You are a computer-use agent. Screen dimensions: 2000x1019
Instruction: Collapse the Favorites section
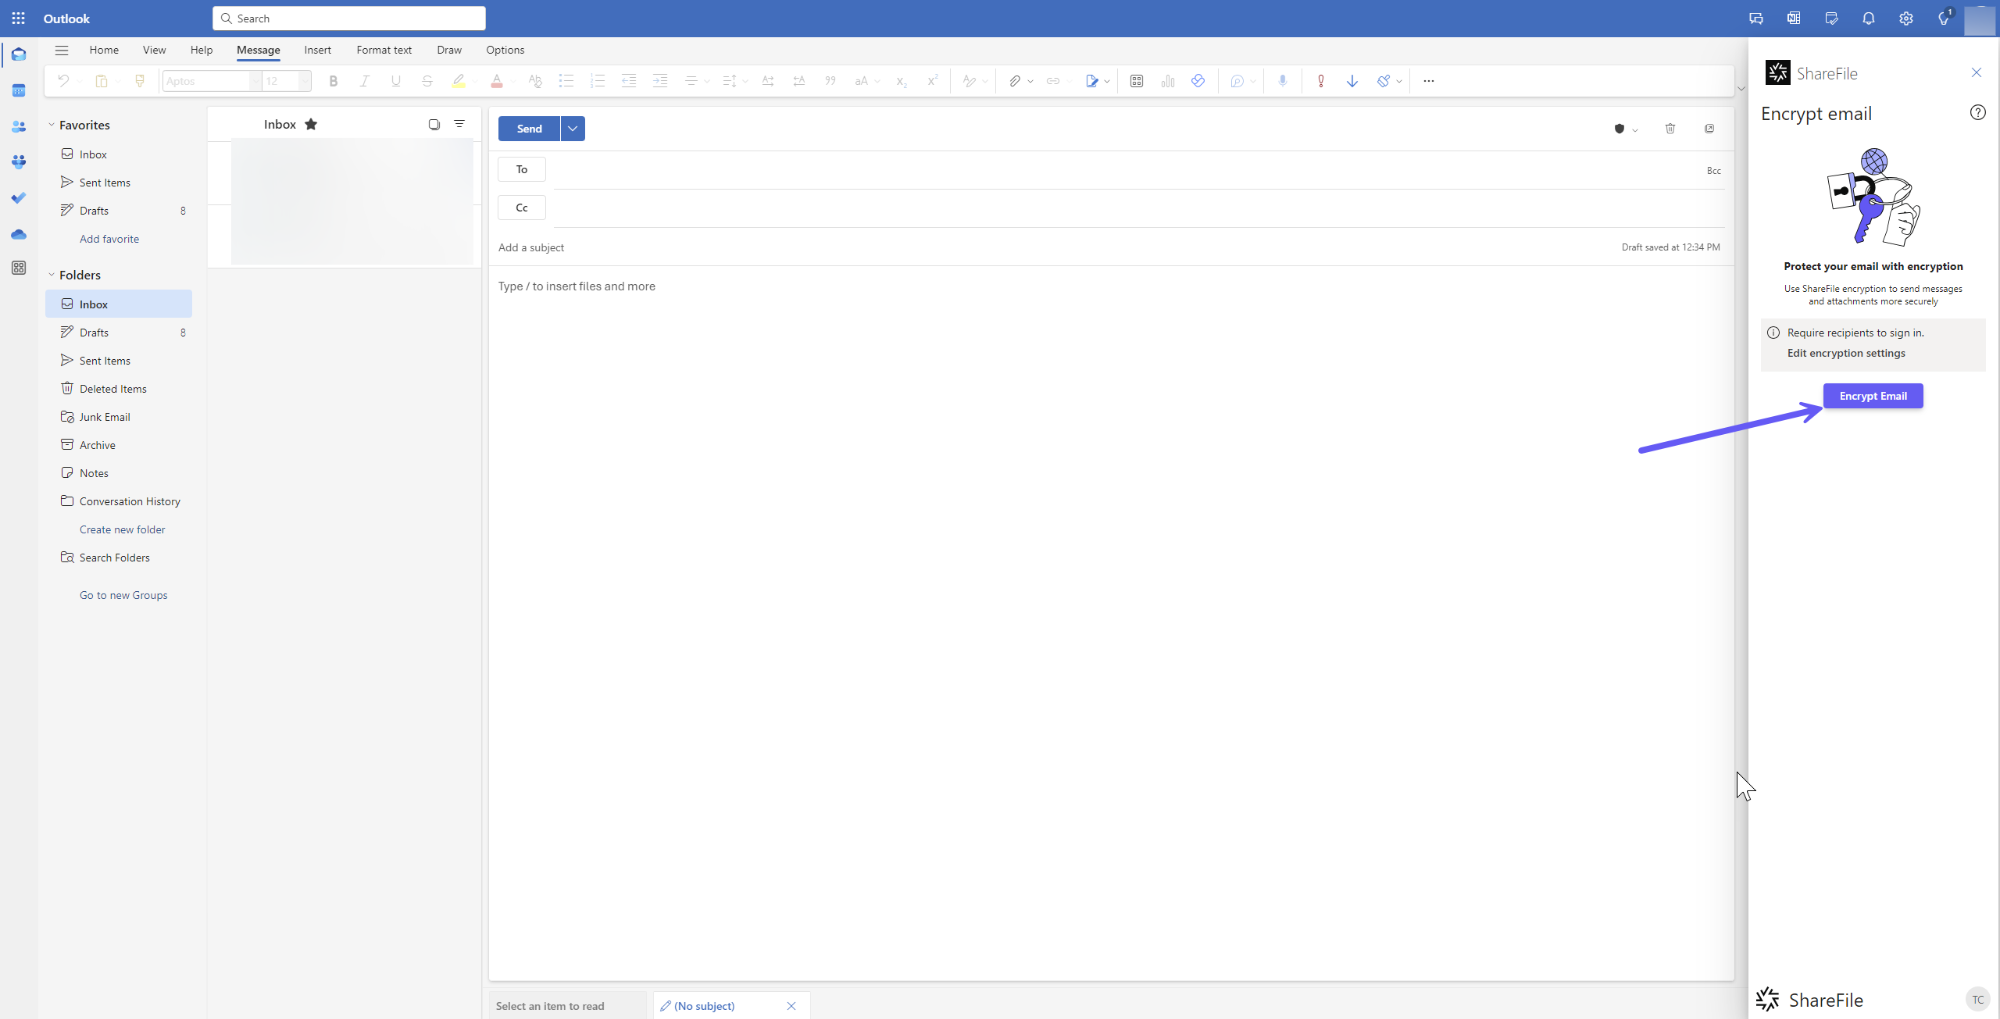pos(52,125)
